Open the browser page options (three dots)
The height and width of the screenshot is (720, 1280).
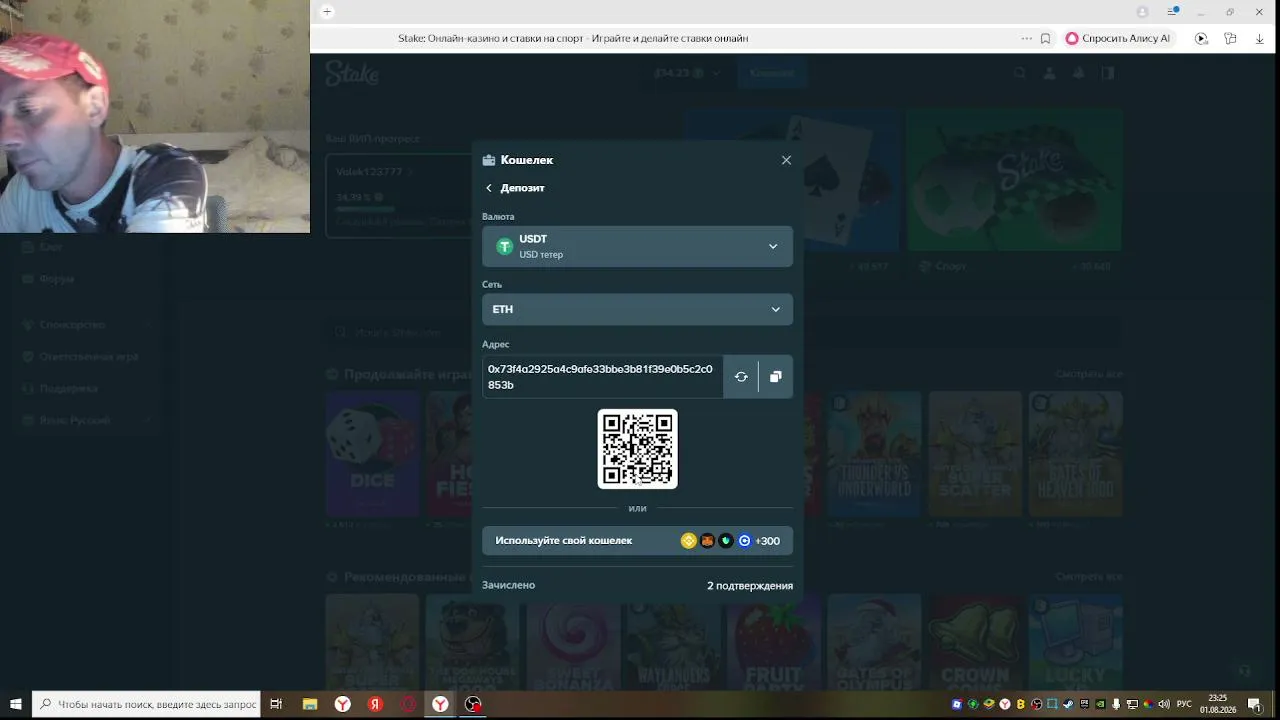[1026, 39]
